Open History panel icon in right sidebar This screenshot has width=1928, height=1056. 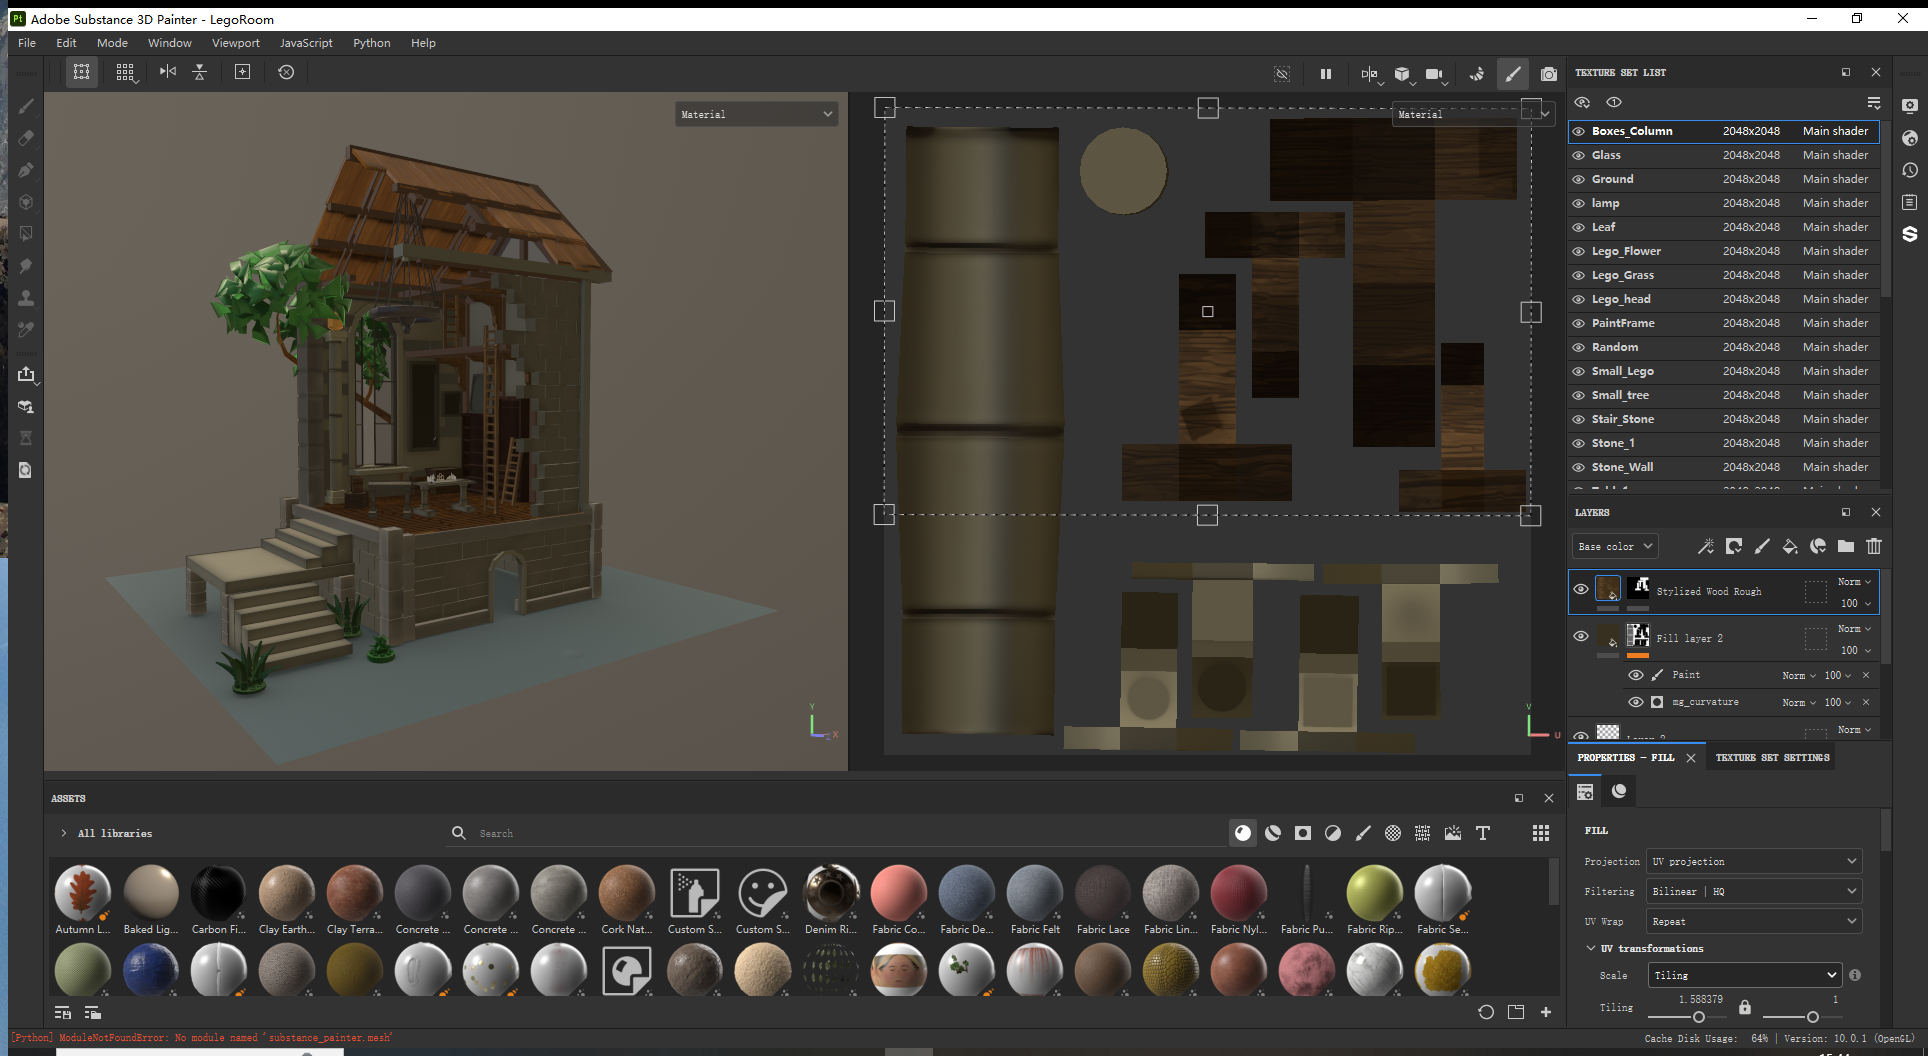click(x=1909, y=170)
